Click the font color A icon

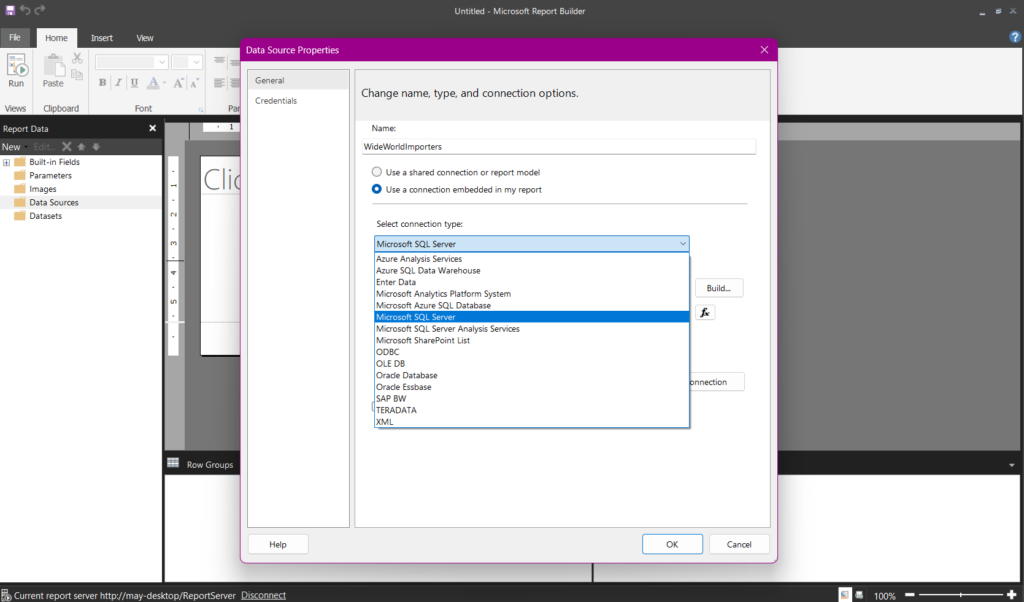point(153,82)
